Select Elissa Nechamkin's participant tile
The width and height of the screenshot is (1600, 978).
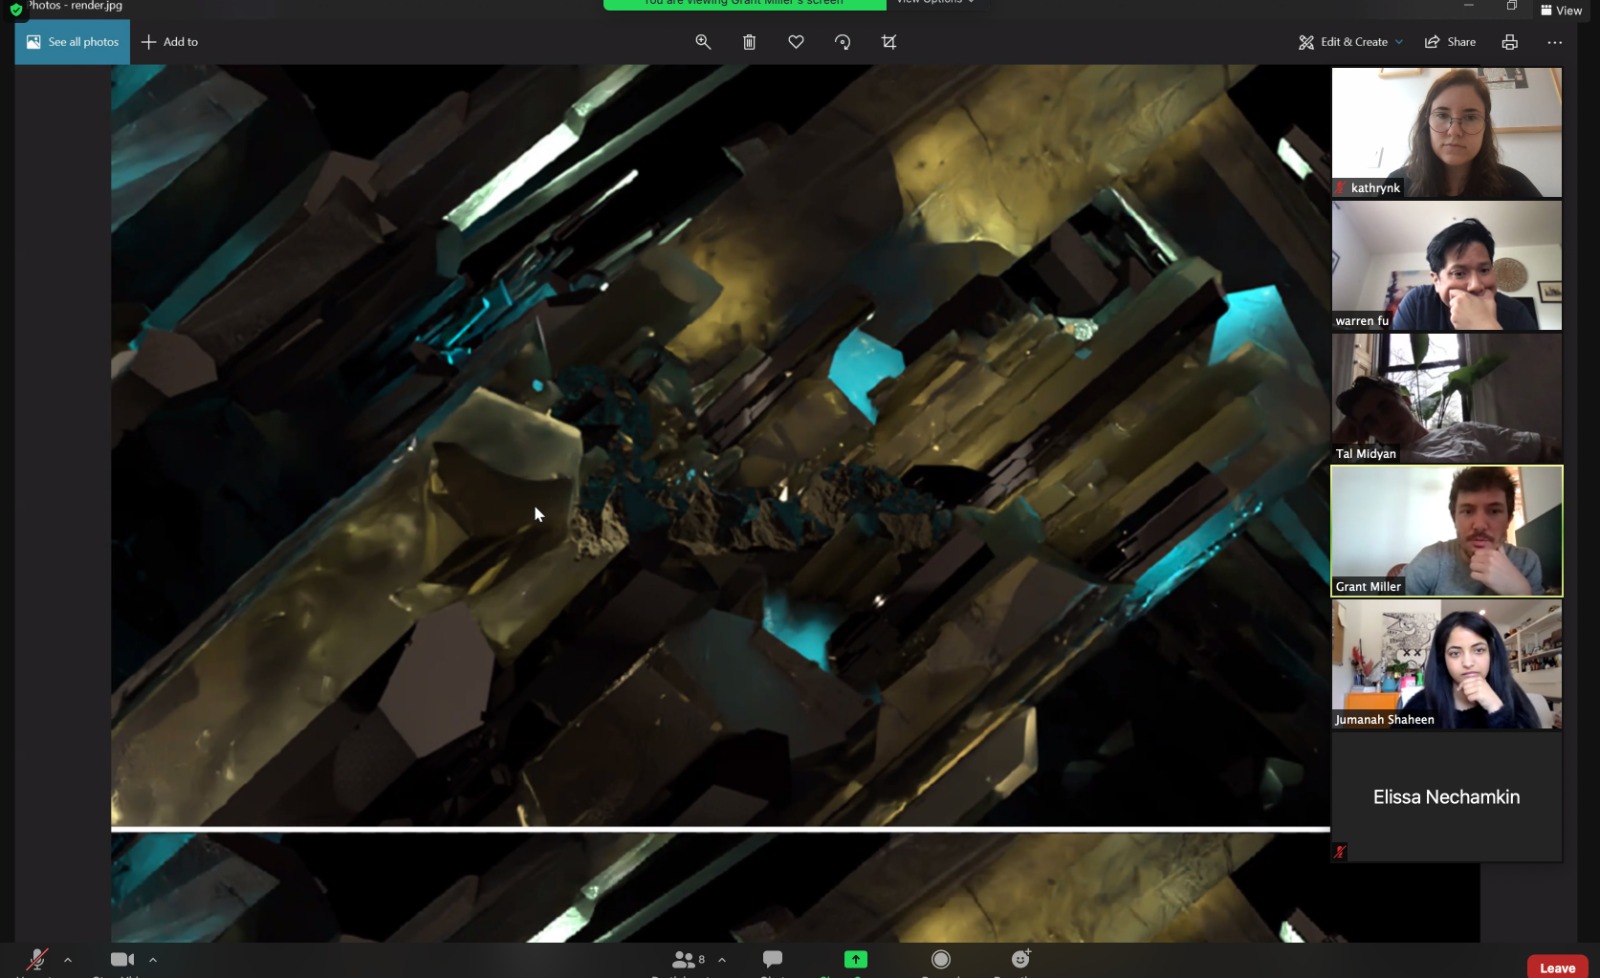click(x=1447, y=797)
